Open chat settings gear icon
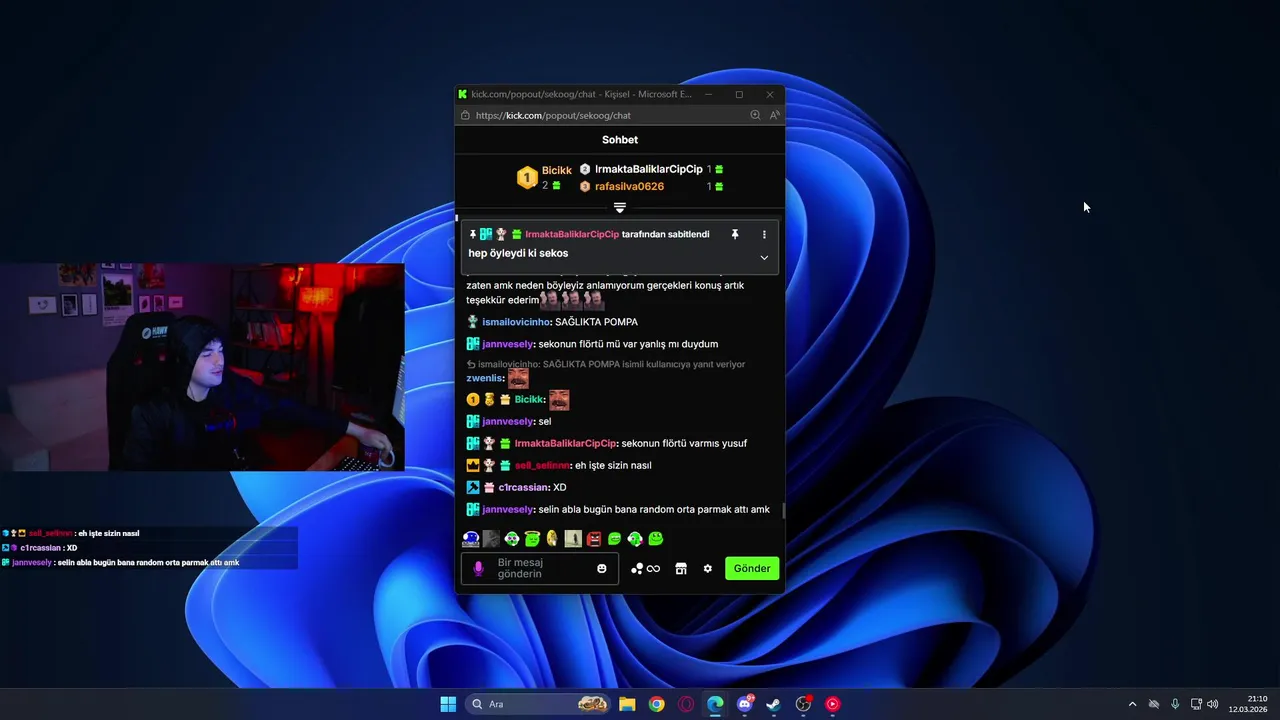1280x720 pixels. (708, 568)
